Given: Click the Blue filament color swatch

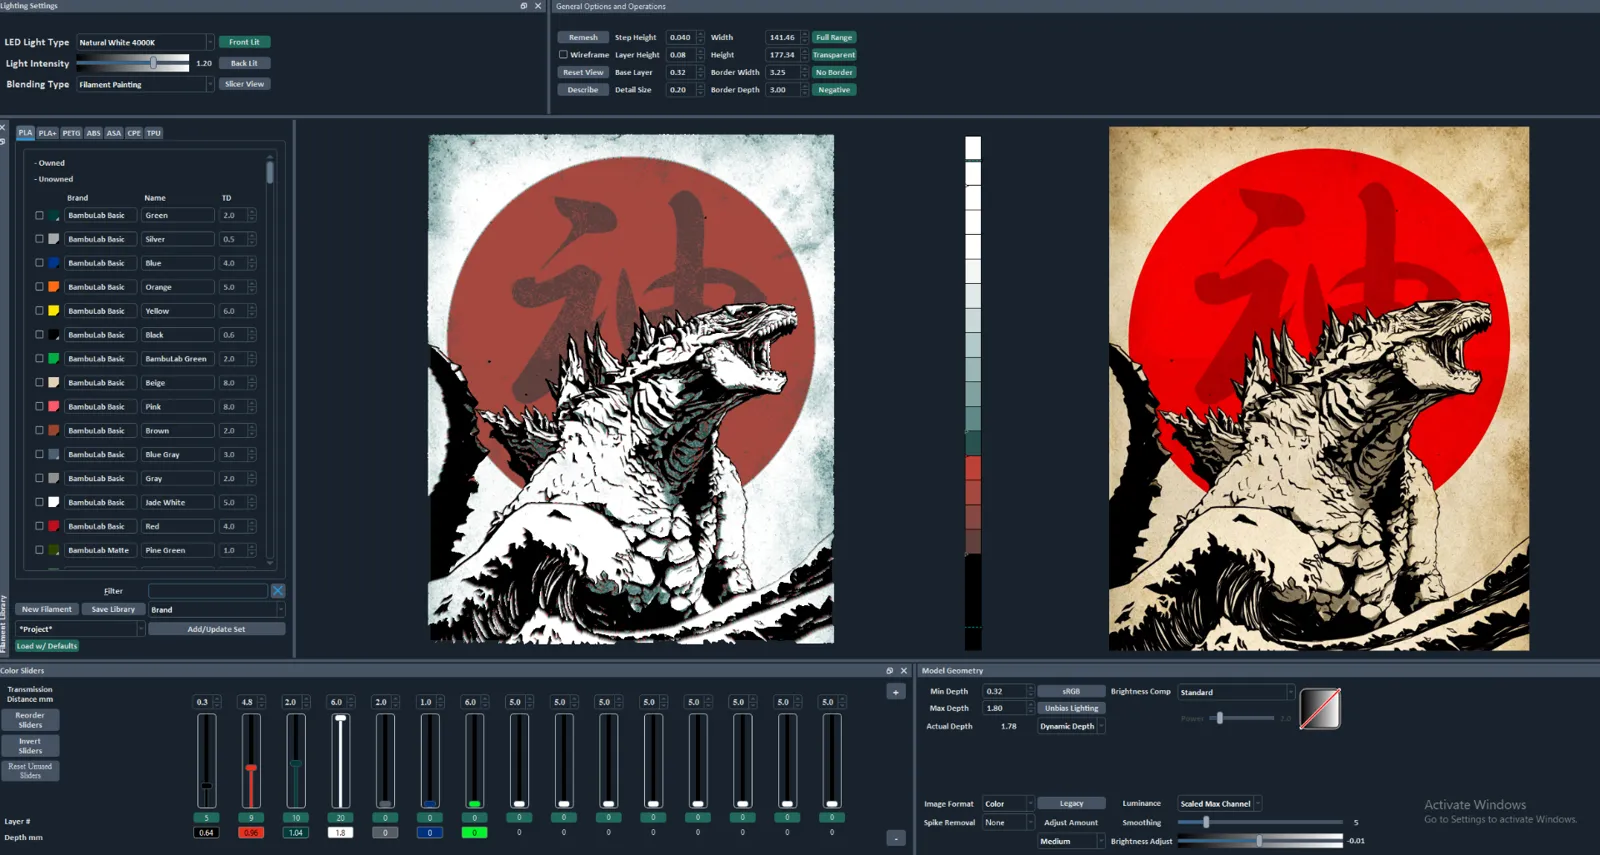Looking at the screenshot, I should [54, 263].
